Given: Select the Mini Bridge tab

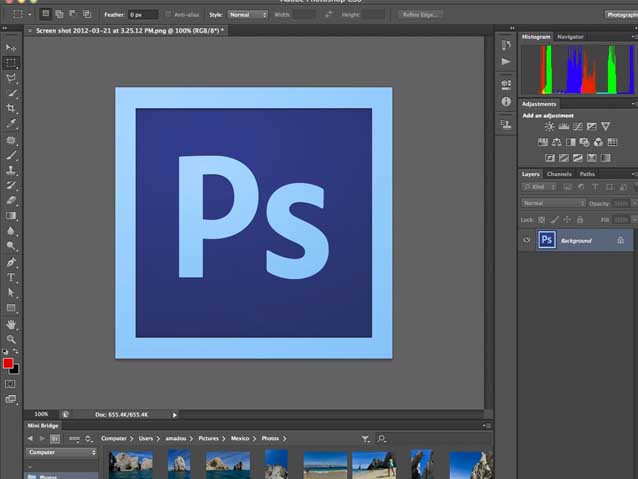Looking at the screenshot, I should tap(43, 426).
